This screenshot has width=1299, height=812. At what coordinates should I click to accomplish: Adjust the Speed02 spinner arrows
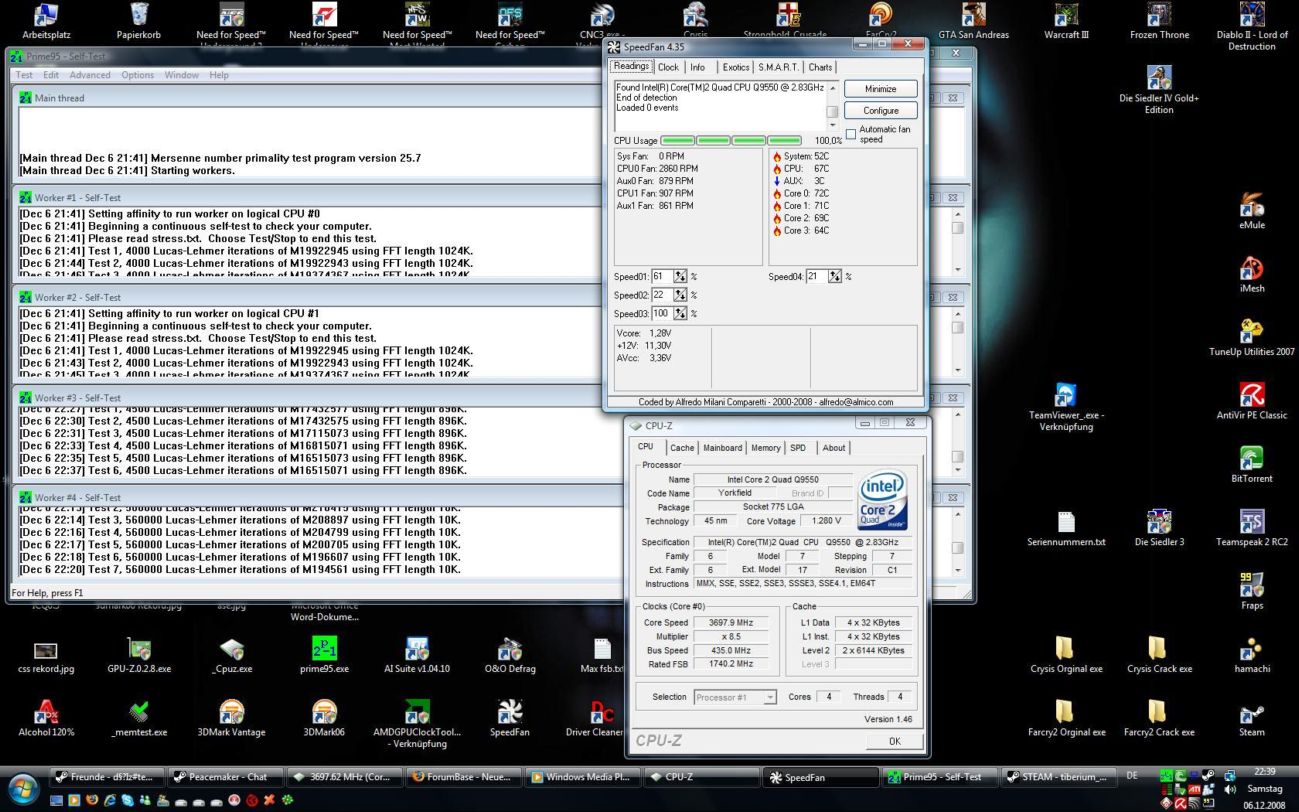[x=681, y=295]
